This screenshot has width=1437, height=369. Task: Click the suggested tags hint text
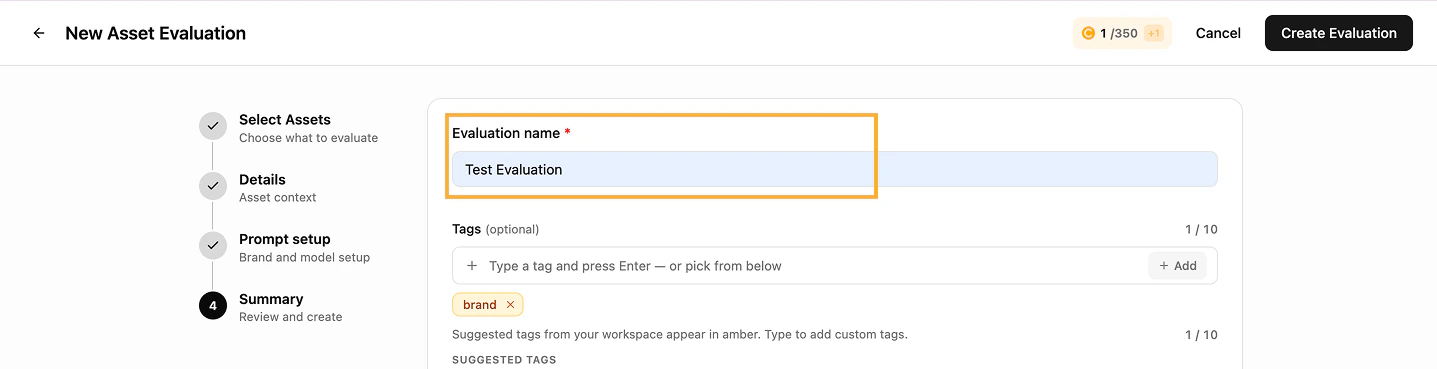click(680, 334)
